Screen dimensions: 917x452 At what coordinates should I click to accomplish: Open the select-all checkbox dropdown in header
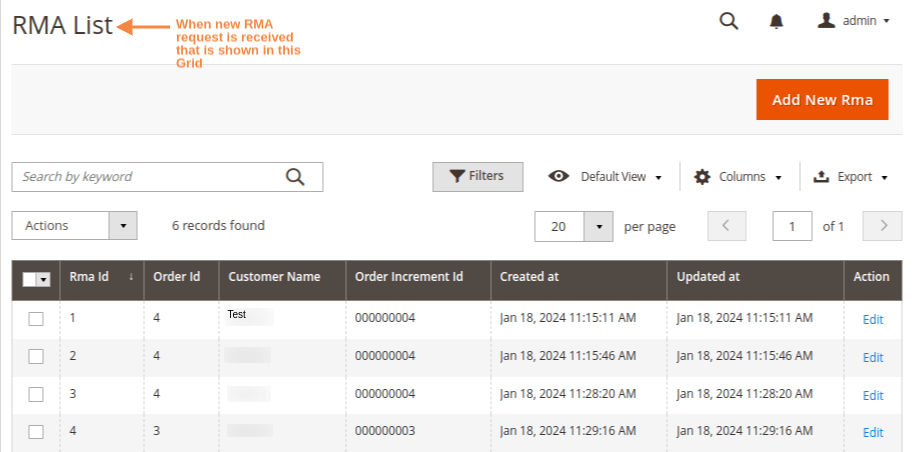tap(44, 280)
